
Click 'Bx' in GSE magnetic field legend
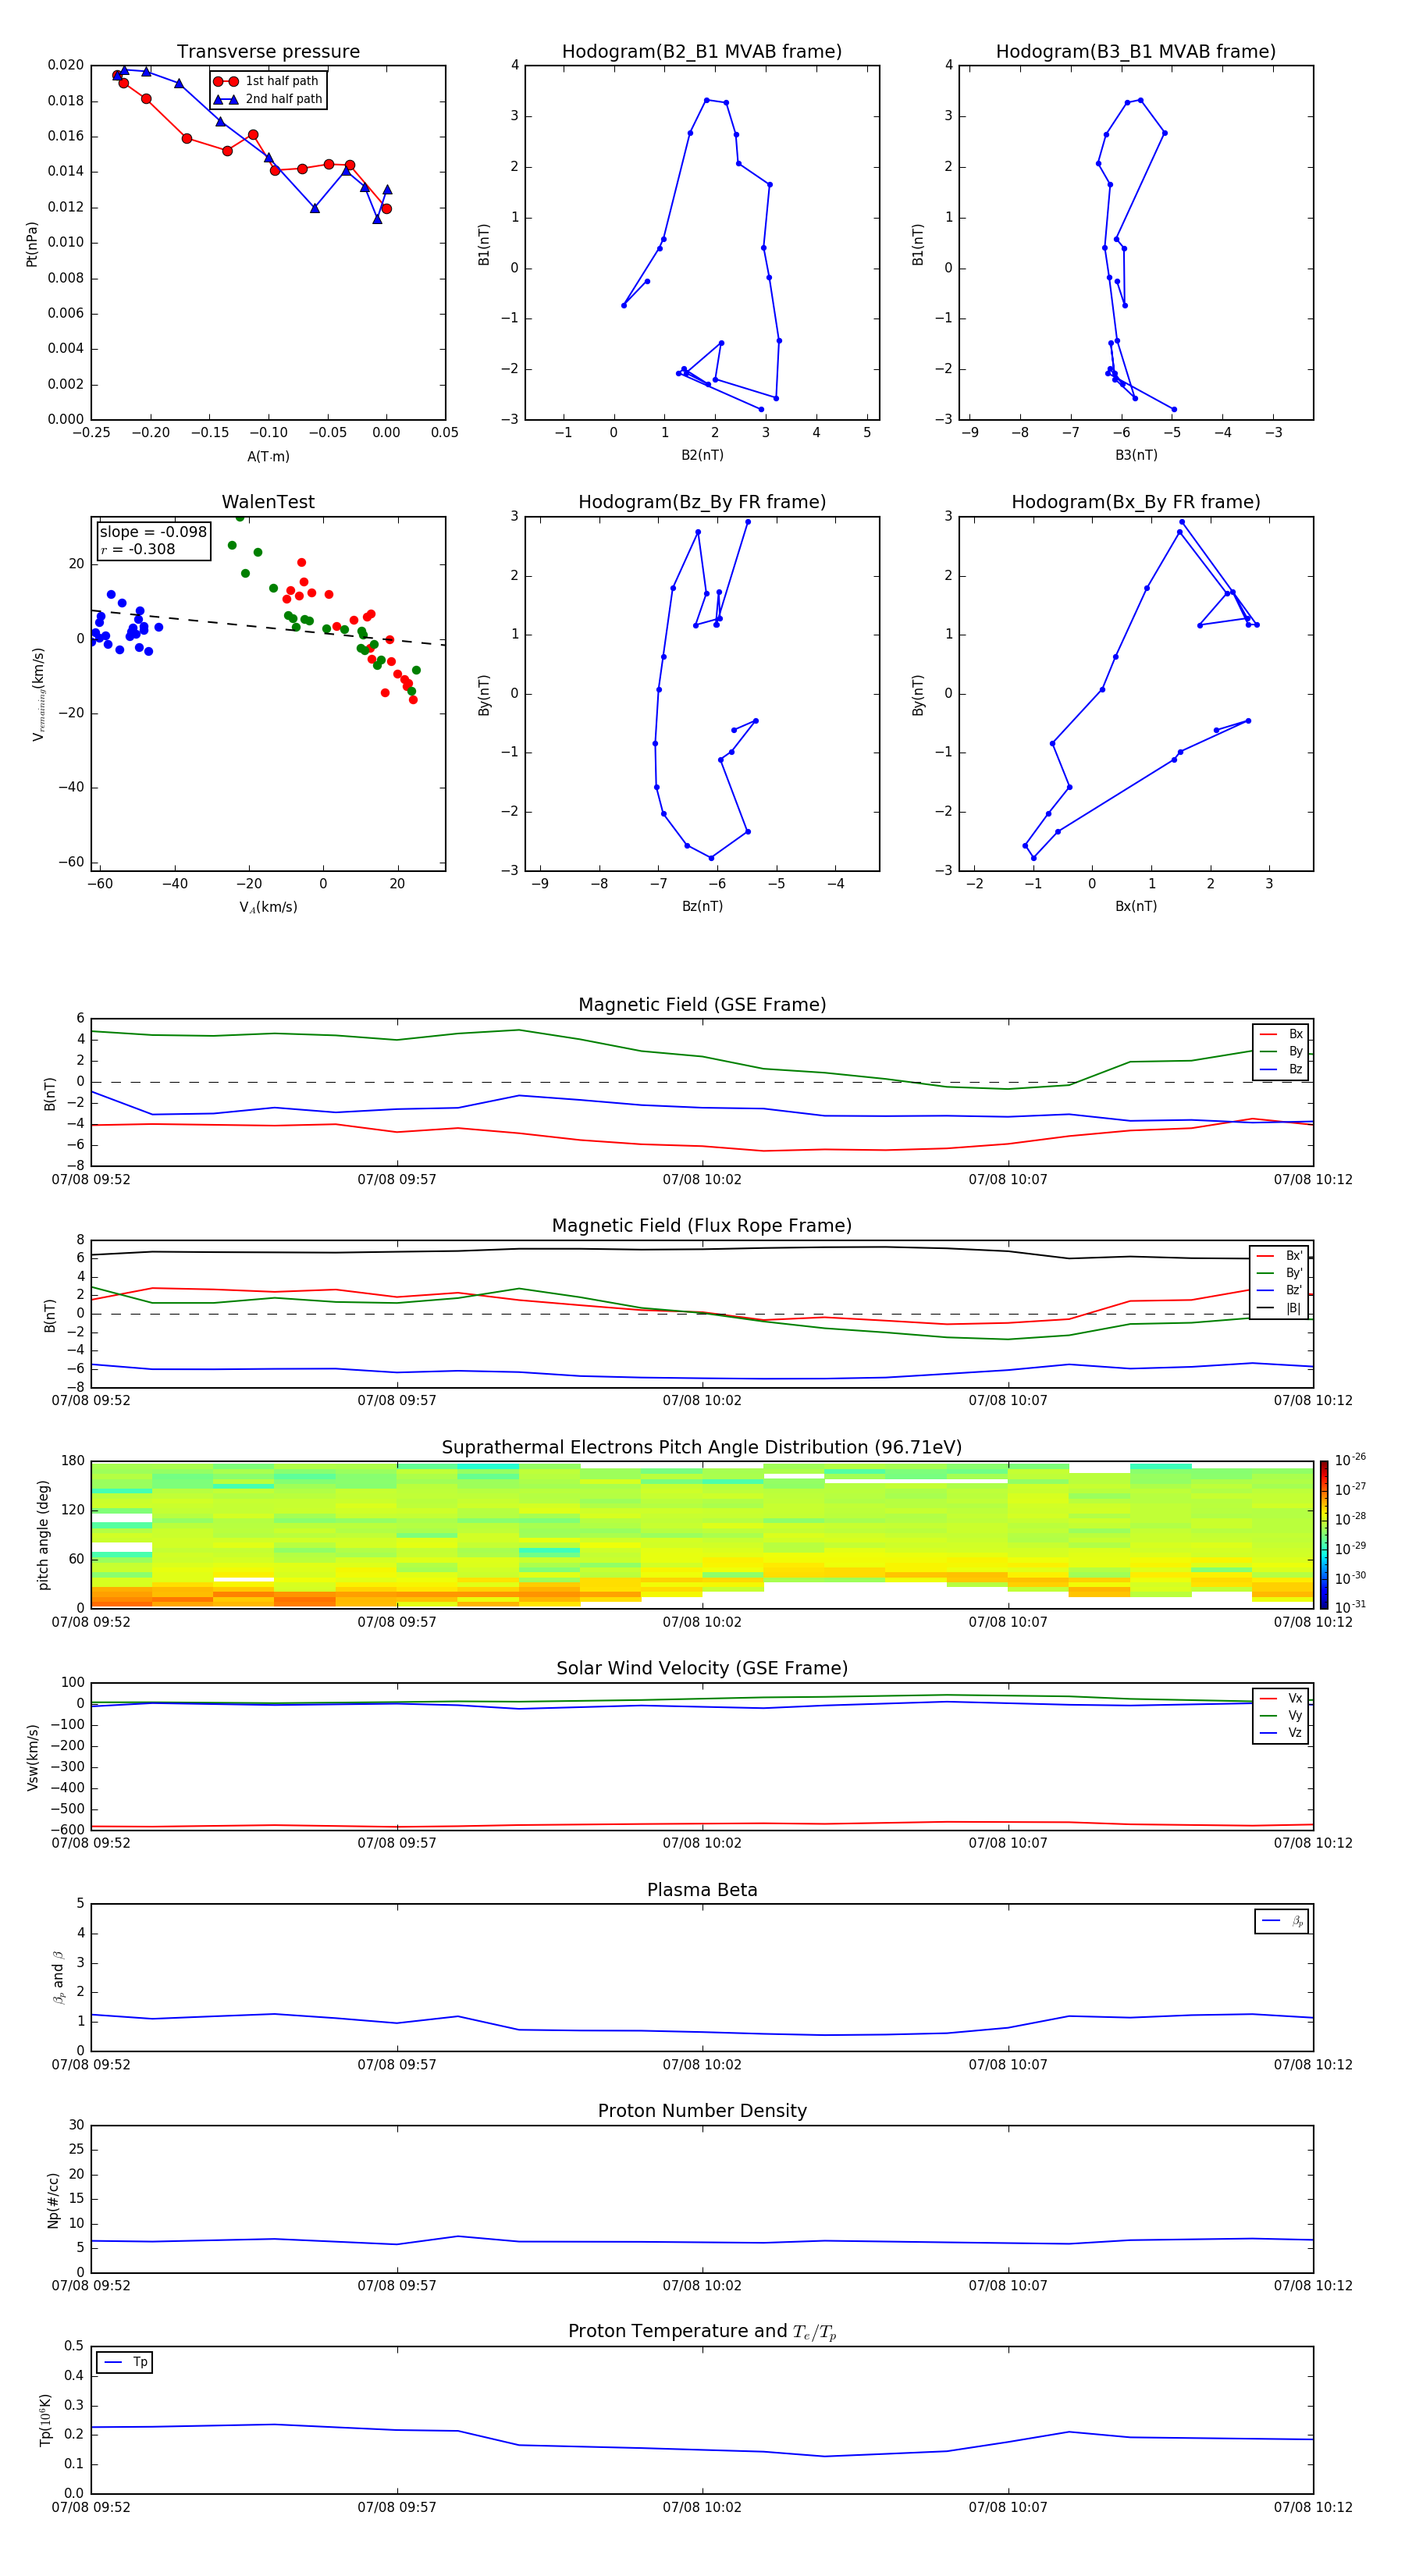click(1295, 1034)
